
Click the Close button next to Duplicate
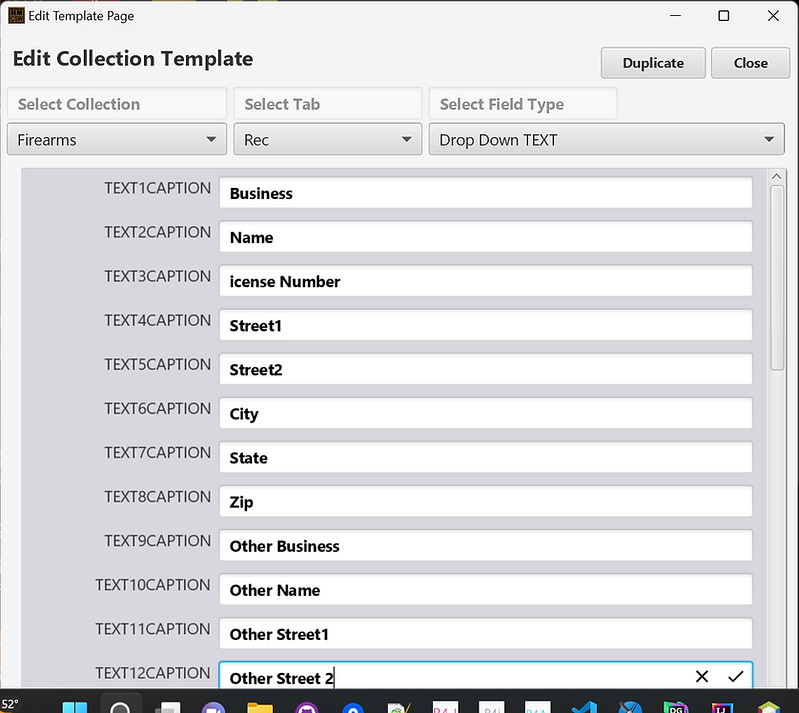pos(750,63)
